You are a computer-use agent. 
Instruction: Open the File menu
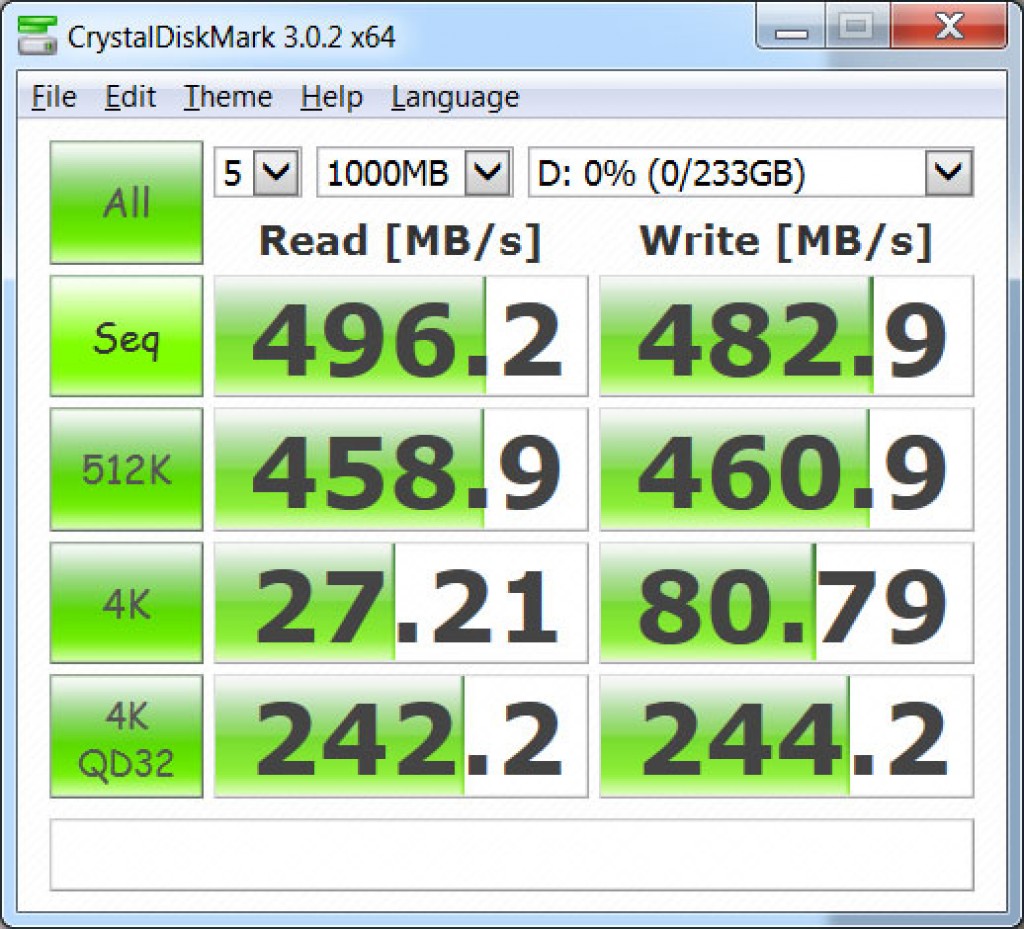click(x=54, y=97)
